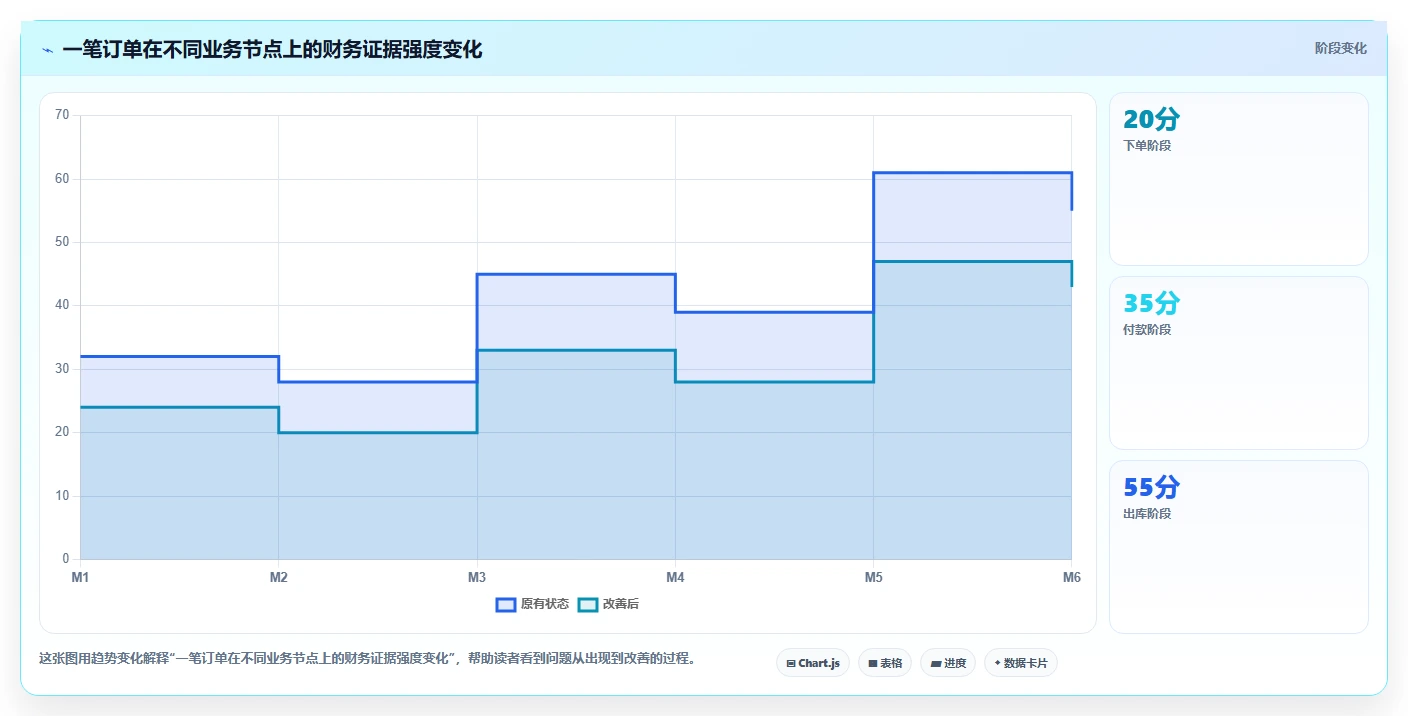Open the 20分 下单阶段 card

click(x=1238, y=179)
